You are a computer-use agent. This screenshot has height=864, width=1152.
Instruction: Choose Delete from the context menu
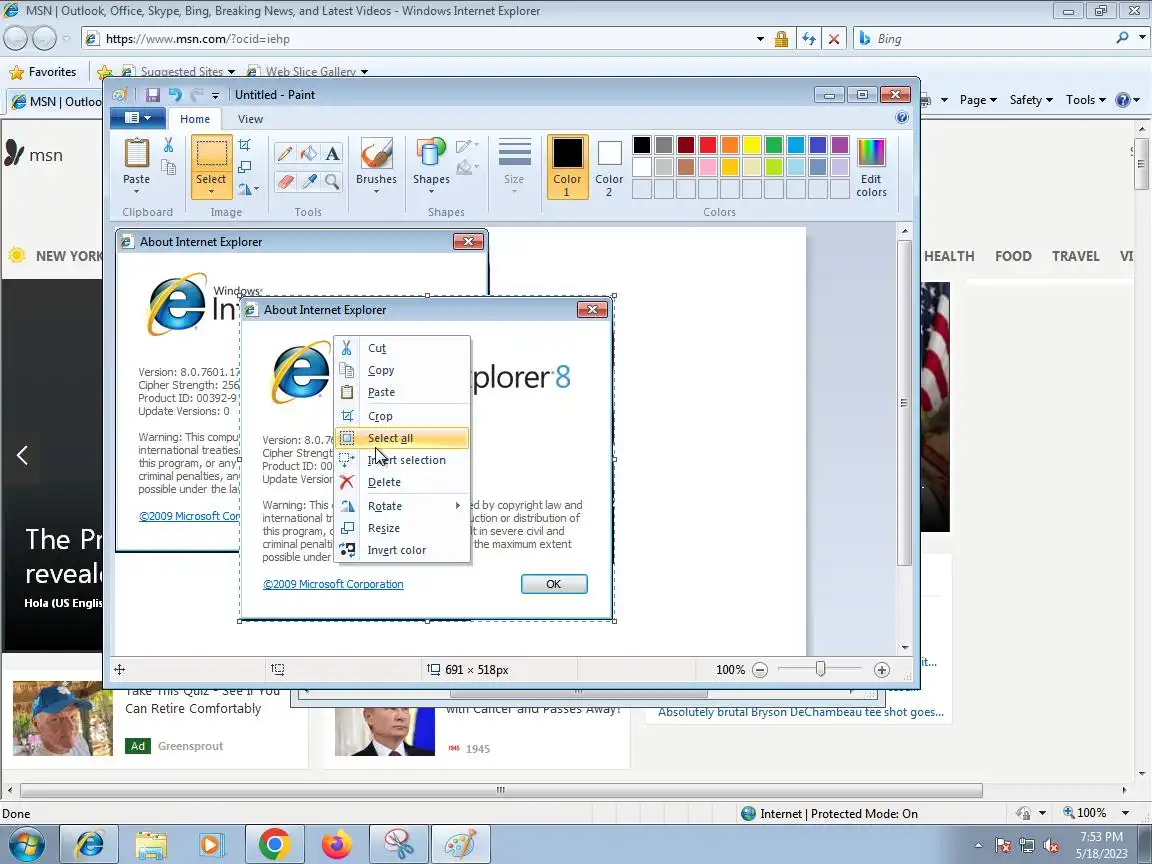coord(402,482)
